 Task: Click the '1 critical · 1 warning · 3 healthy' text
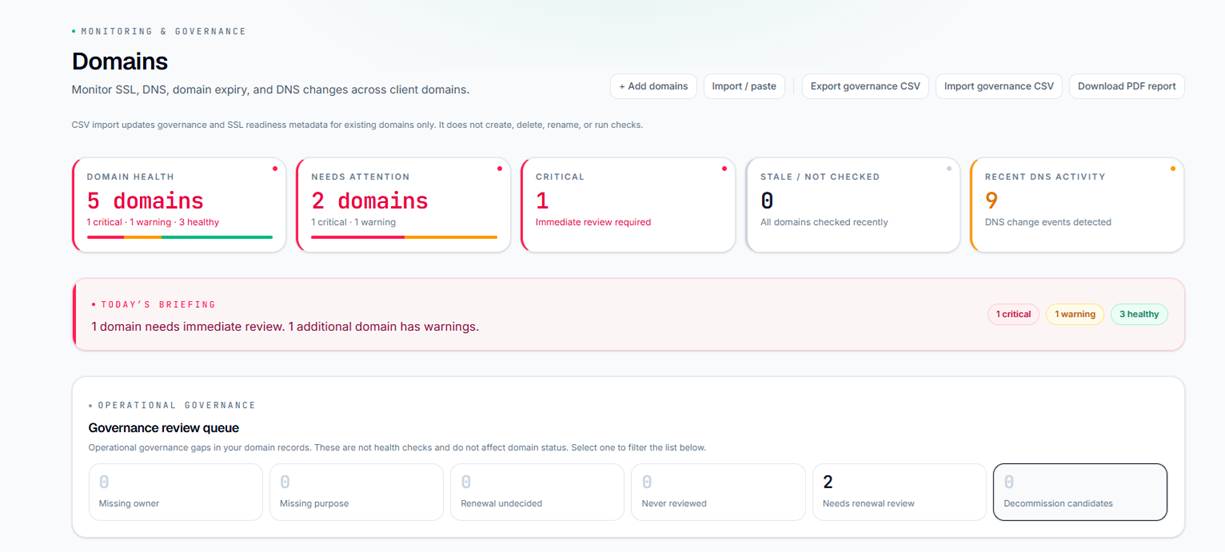point(153,222)
